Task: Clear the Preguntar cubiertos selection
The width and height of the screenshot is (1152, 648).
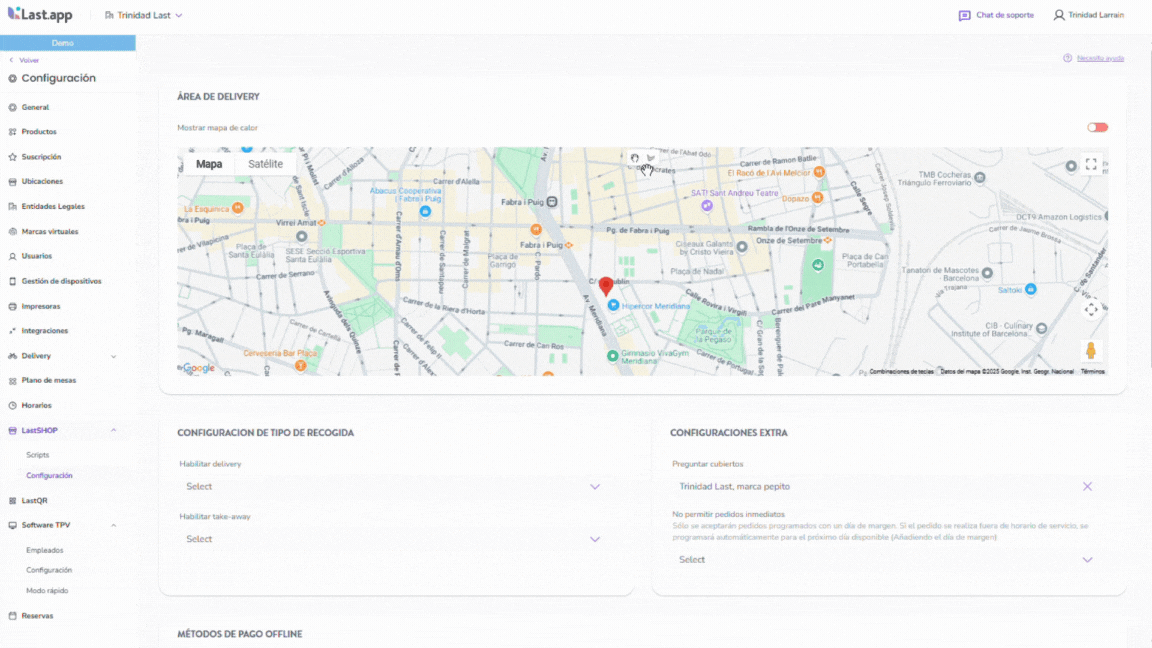Action: click(1087, 487)
